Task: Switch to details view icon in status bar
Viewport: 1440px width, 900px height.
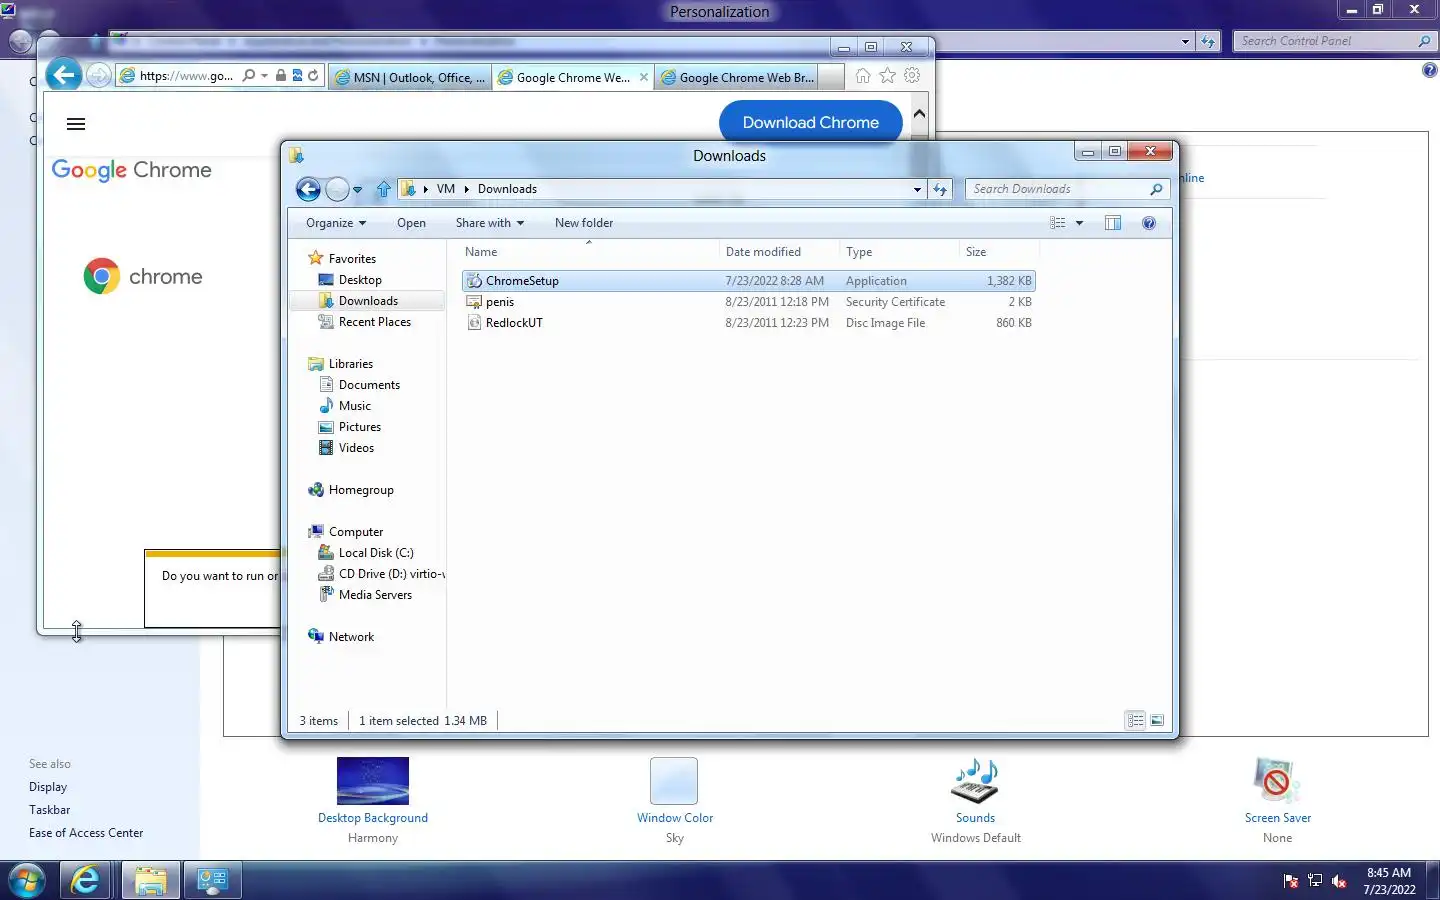Action: coord(1135,720)
